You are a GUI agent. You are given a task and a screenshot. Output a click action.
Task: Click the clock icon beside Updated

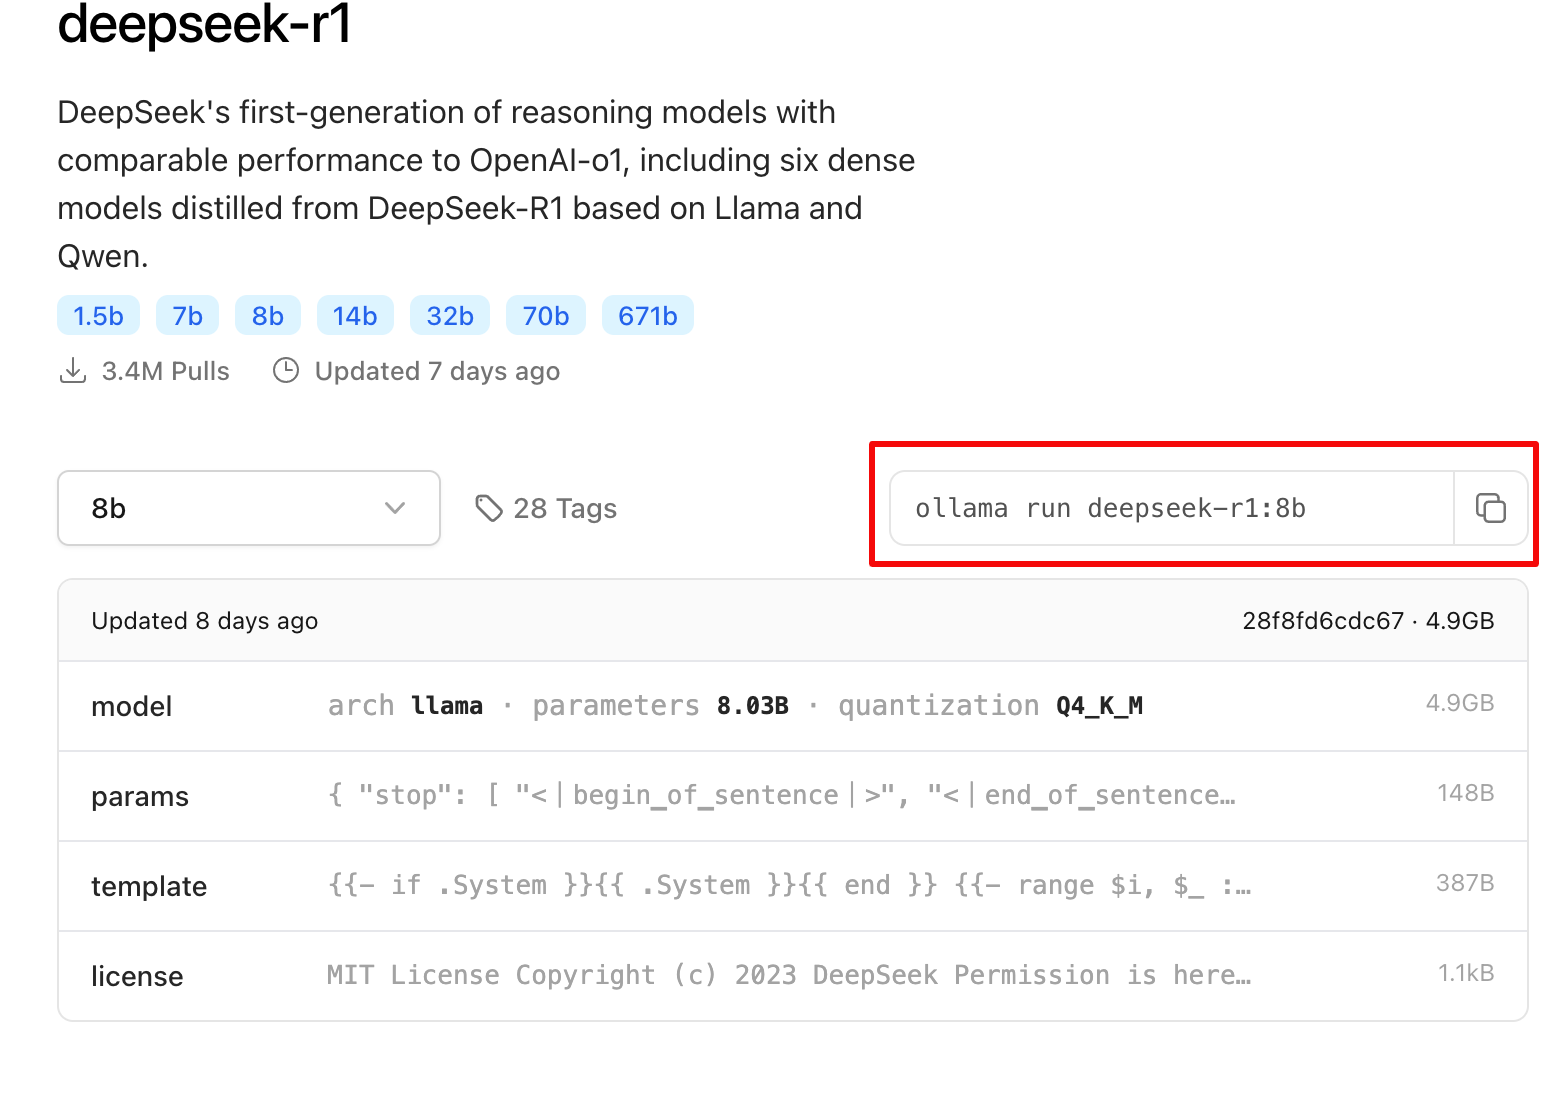click(286, 371)
